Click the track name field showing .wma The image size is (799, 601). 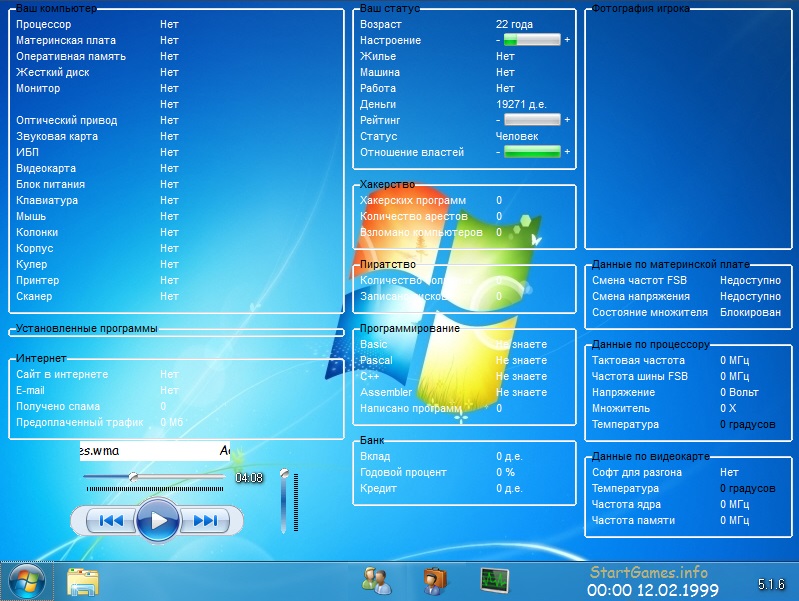(x=155, y=451)
